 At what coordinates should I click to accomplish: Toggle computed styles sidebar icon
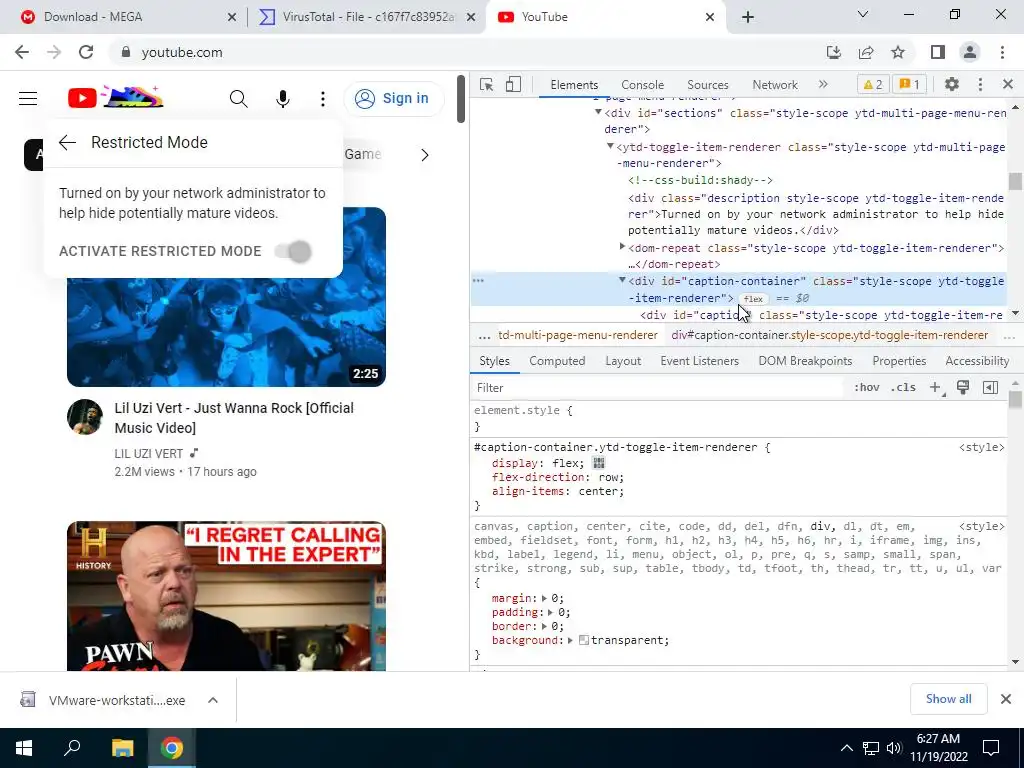(x=990, y=388)
